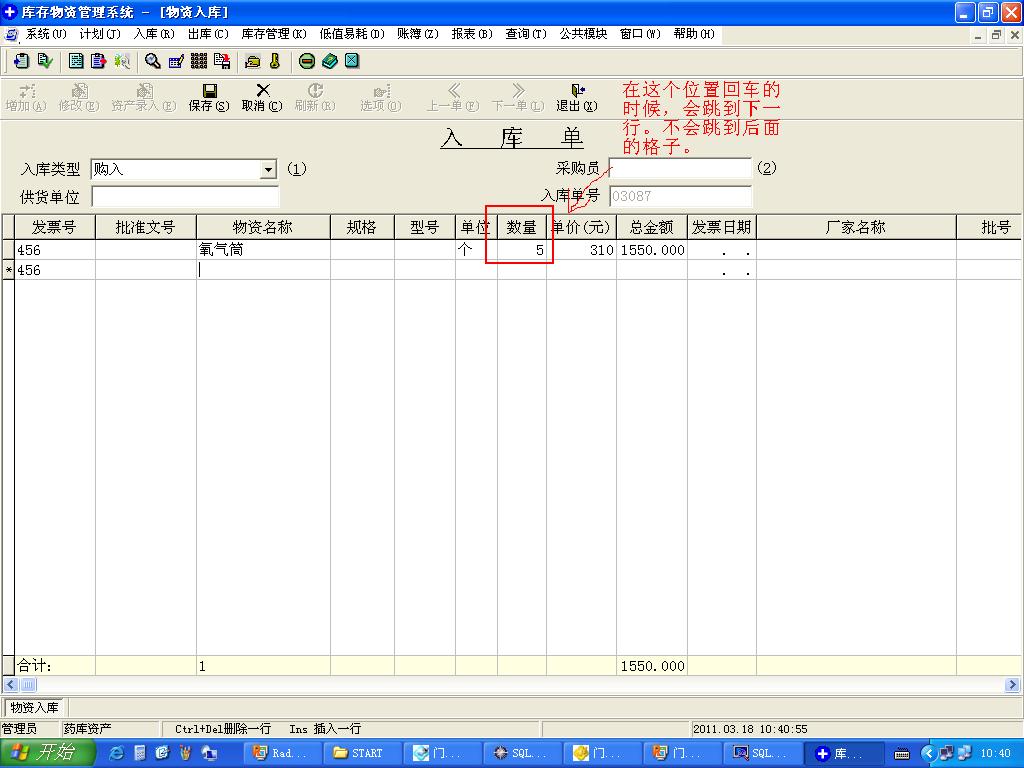Click the taskbar clock showing 10:40
Screen dimensions: 1024x768
[x=995, y=754]
